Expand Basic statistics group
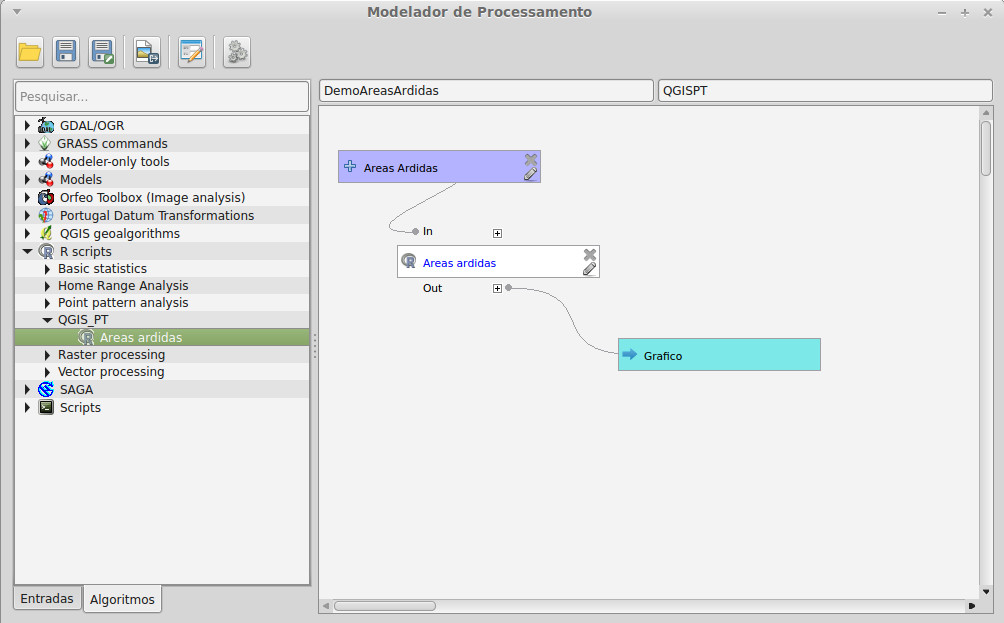 point(47,268)
